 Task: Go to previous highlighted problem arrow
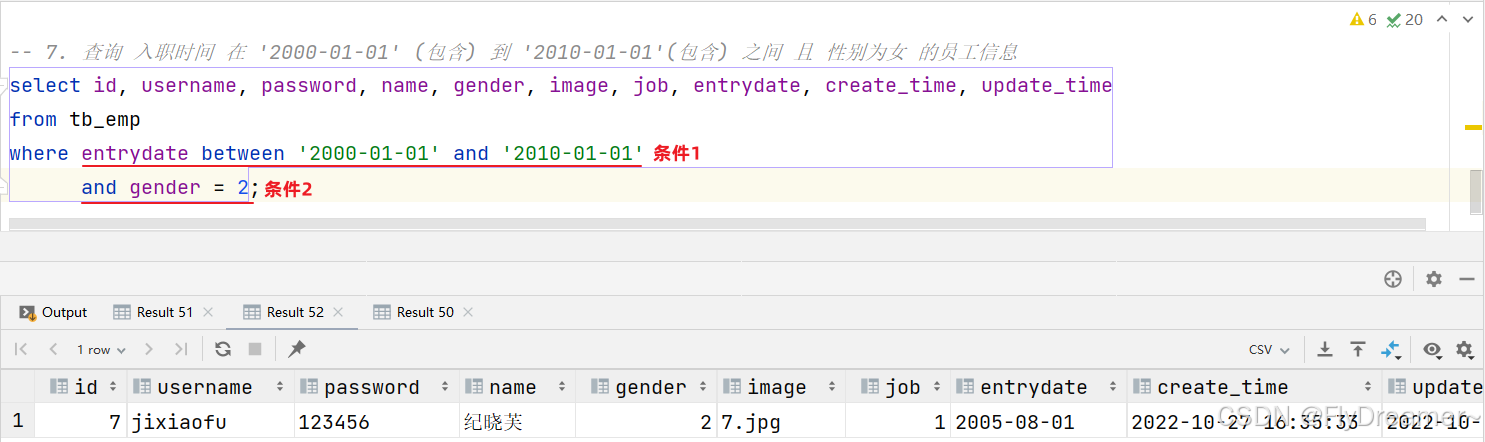pos(1442,19)
